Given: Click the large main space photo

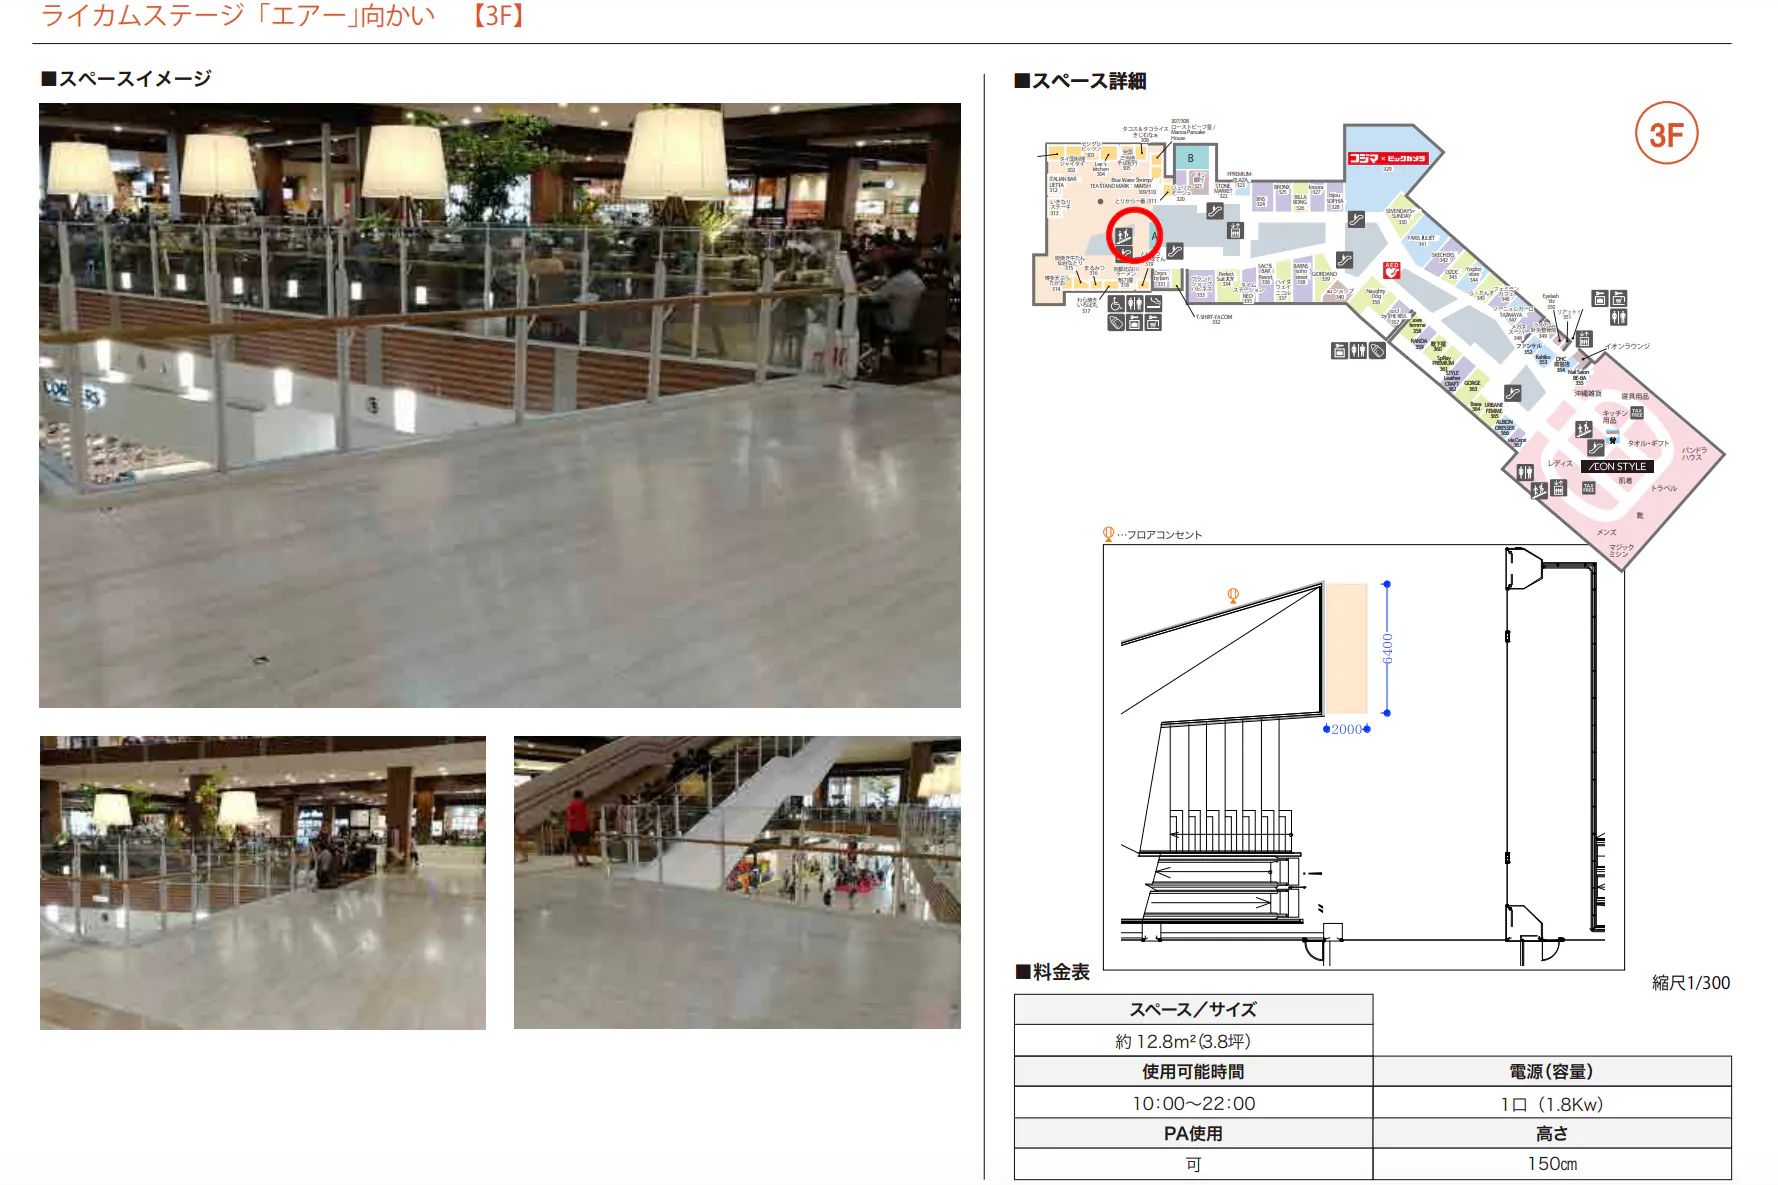Looking at the screenshot, I should [499, 405].
